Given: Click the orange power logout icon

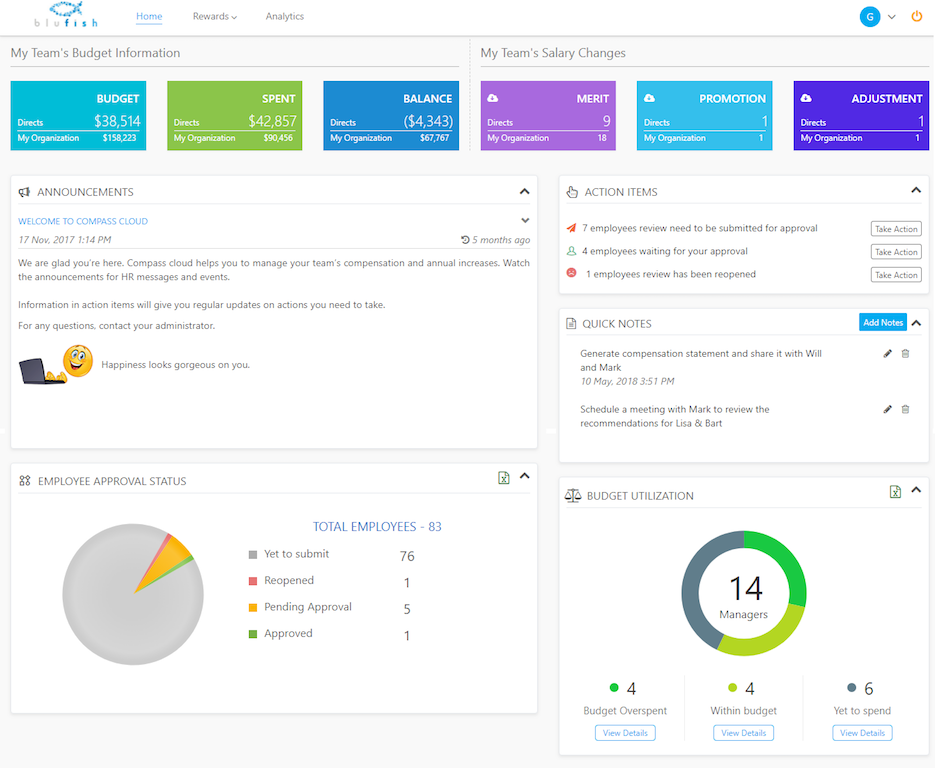Looking at the screenshot, I should (917, 16).
